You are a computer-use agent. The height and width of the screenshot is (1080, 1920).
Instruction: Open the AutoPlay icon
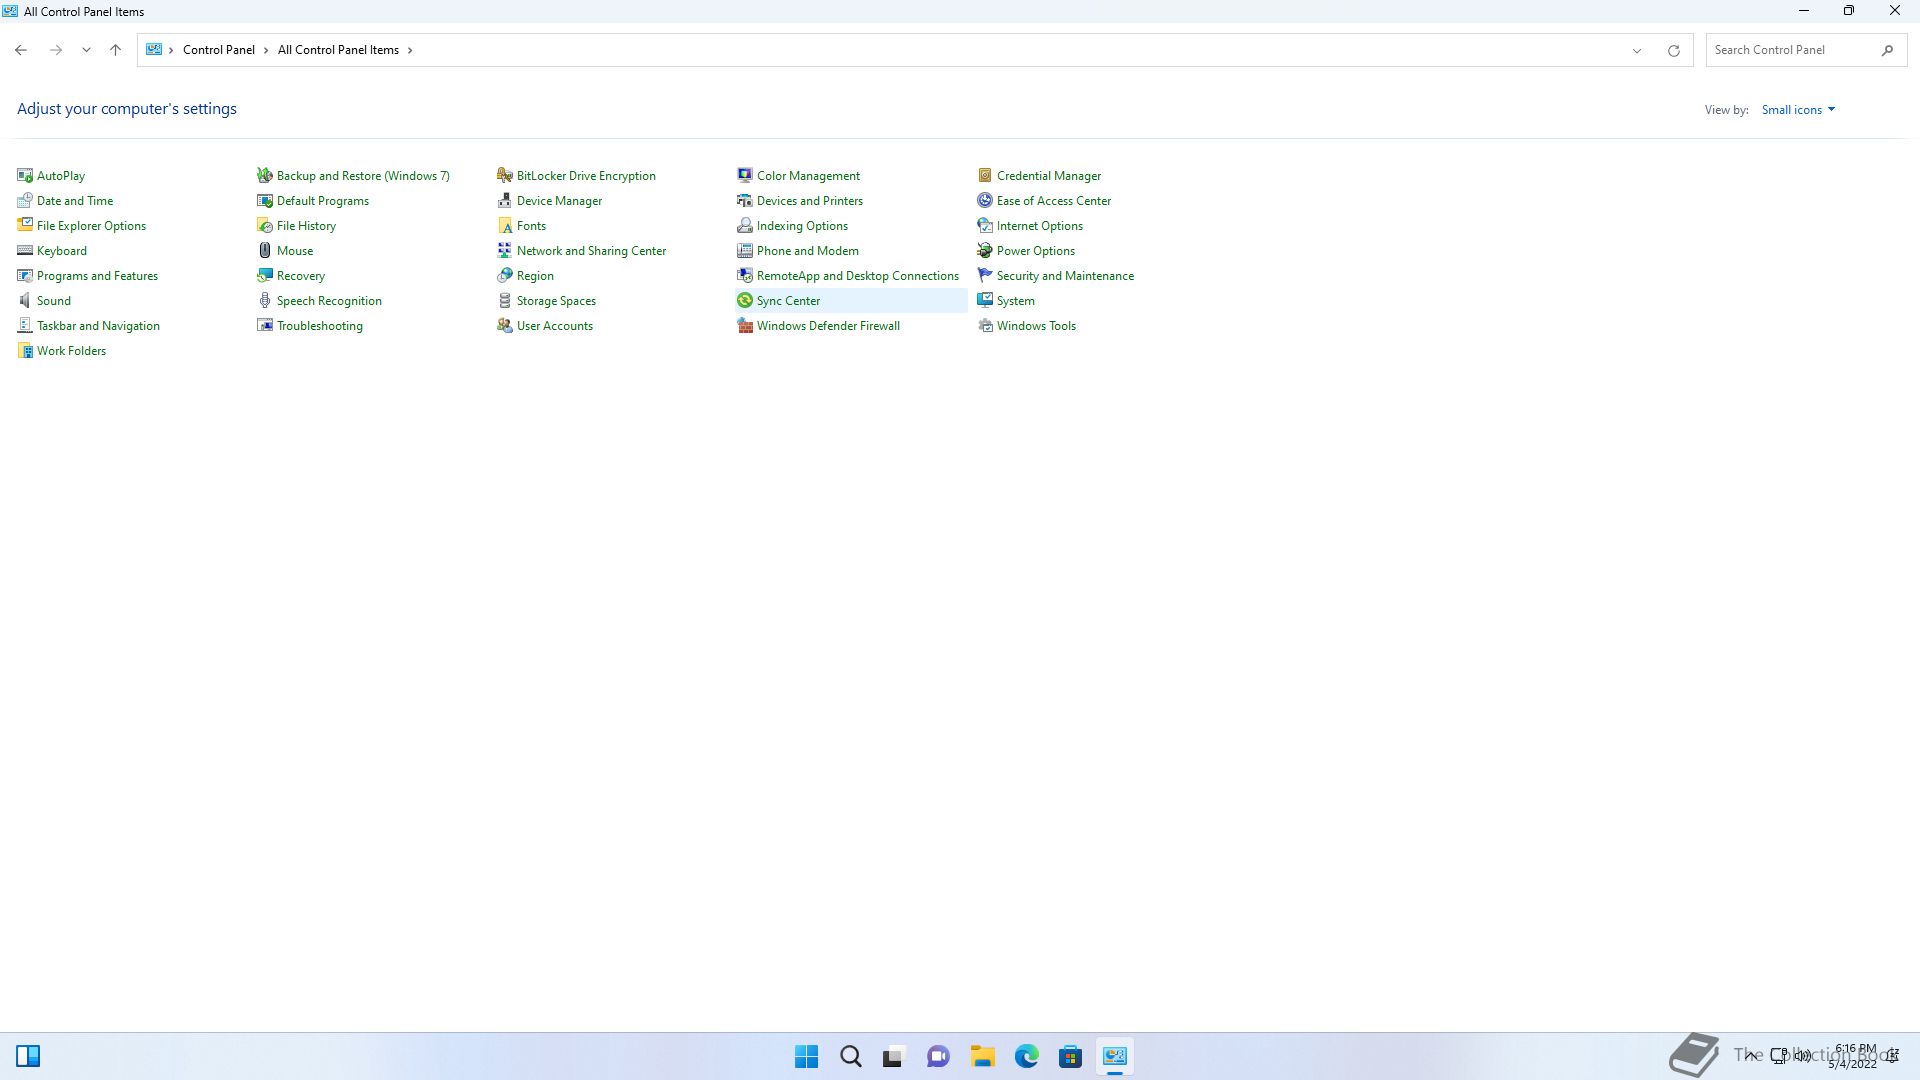pos(25,175)
